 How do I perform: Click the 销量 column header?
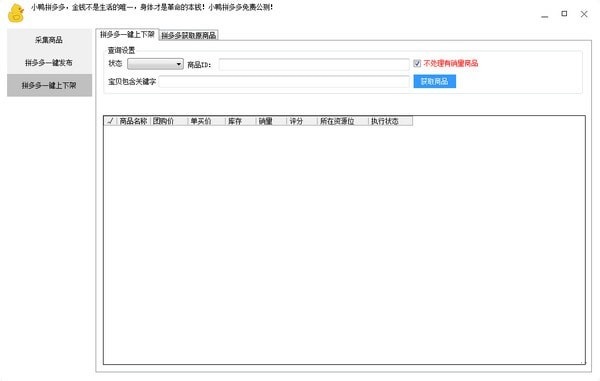coord(271,121)
